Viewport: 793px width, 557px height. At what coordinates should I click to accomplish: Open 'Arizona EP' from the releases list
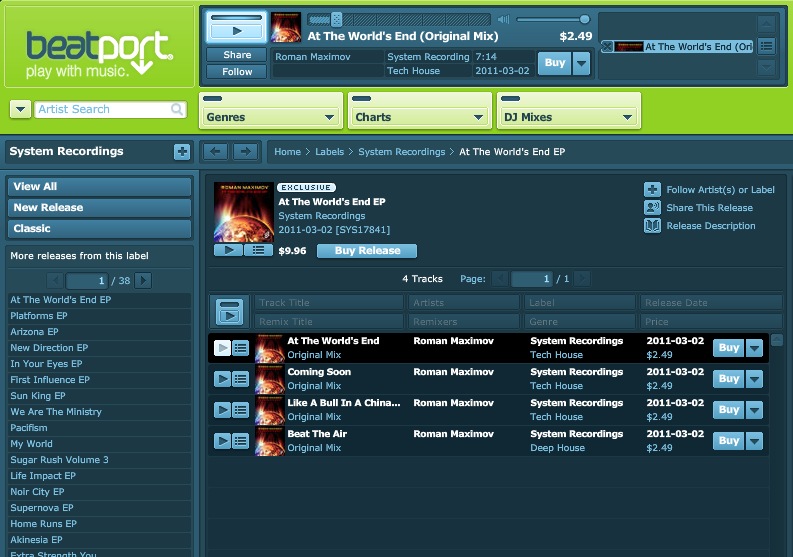click(x=34, y=332)
